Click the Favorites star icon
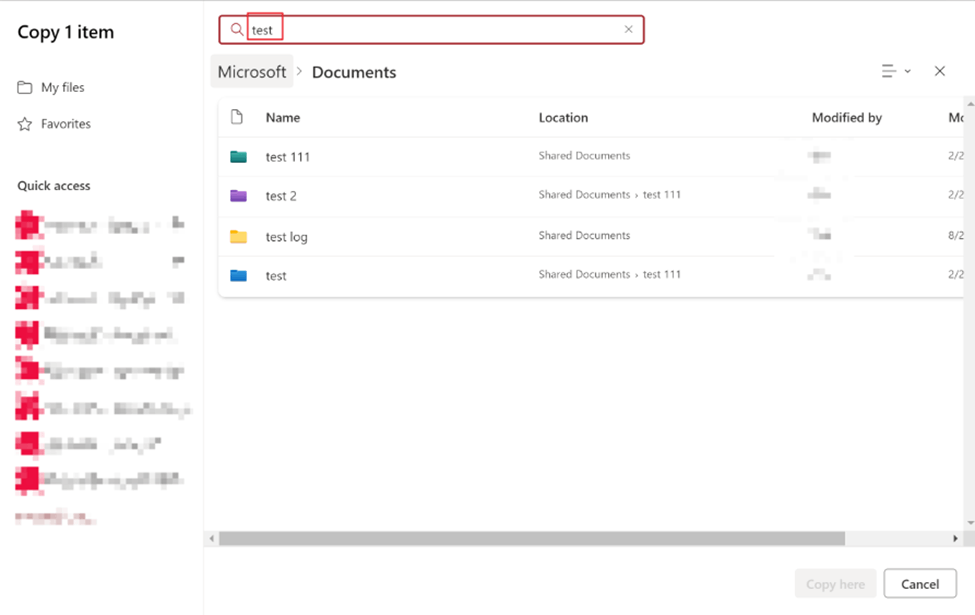The image size is (975, 615). coord(25,124)
